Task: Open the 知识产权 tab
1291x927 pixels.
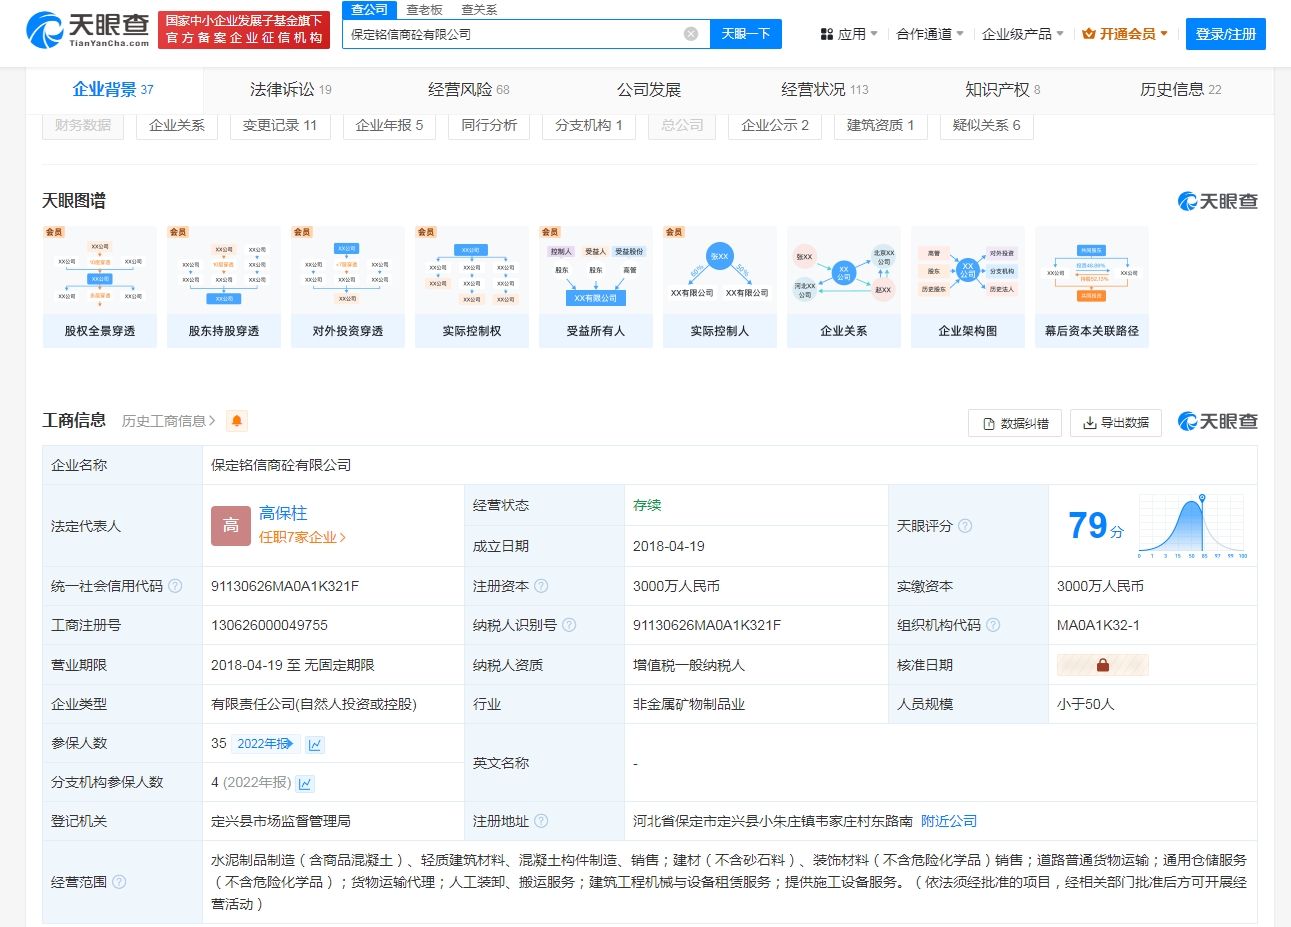Action: point(1003,90)
